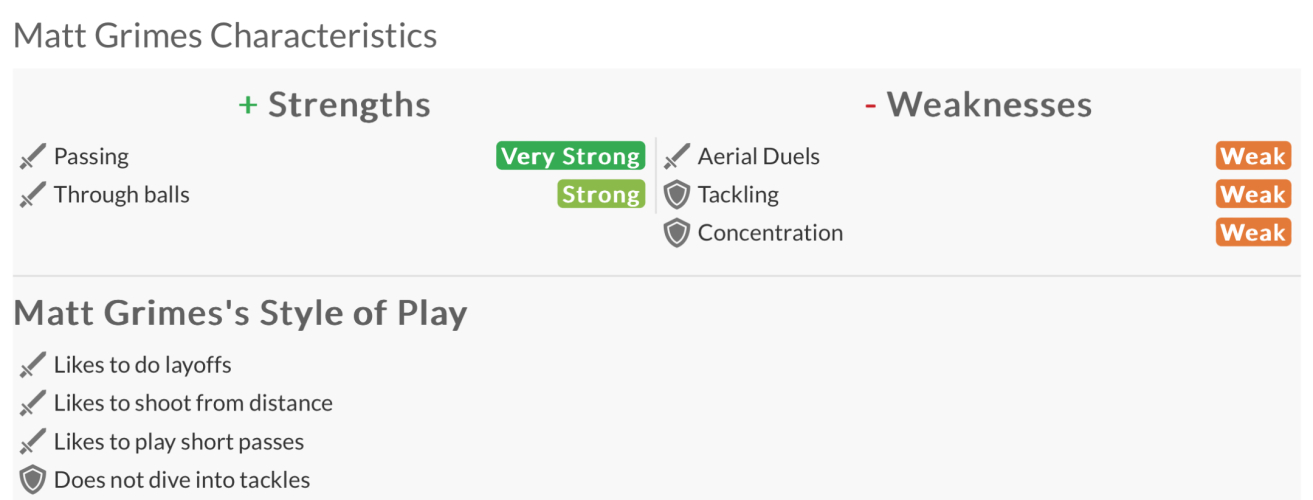Click the Weaknesses column heading
This screenshot has height=500, width=1313.
point(978,105)
